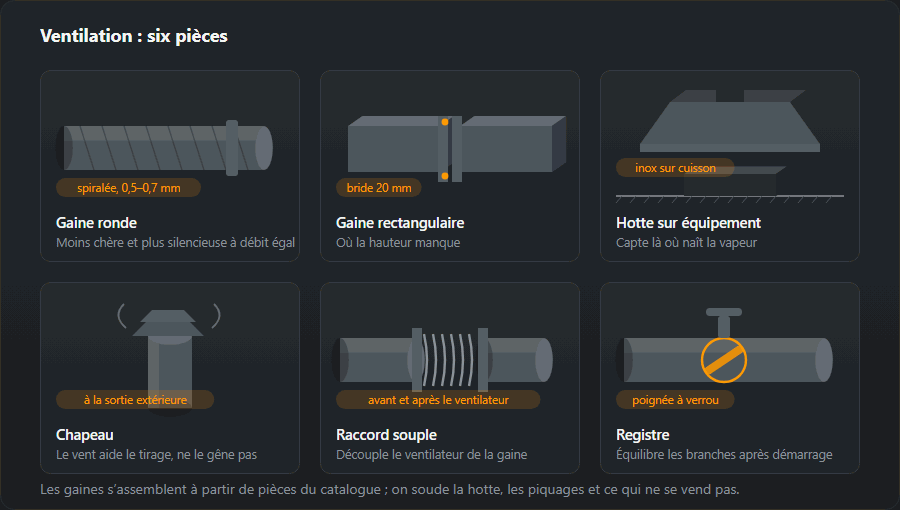Open the 'Hotte sur équipement' title
The image size is (900, 510).
pos(688,223)
